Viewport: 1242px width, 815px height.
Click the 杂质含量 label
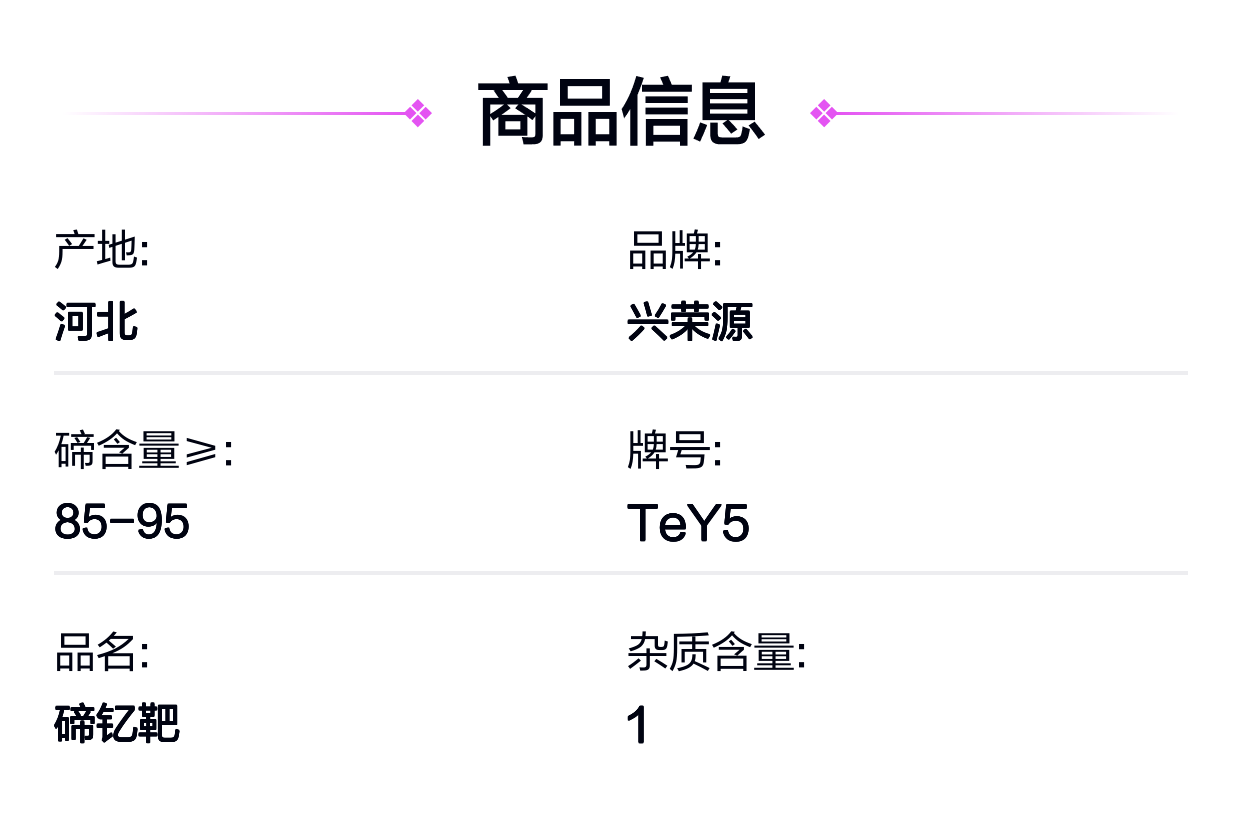pos(716,653)
